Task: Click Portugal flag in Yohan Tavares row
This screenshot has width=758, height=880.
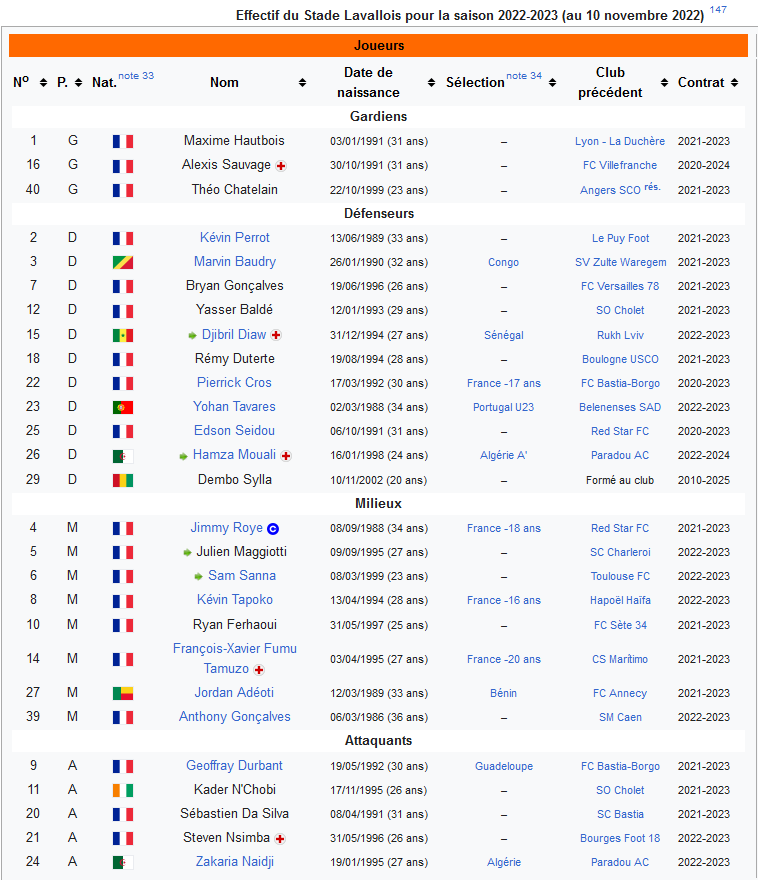Action: [123, 407]
